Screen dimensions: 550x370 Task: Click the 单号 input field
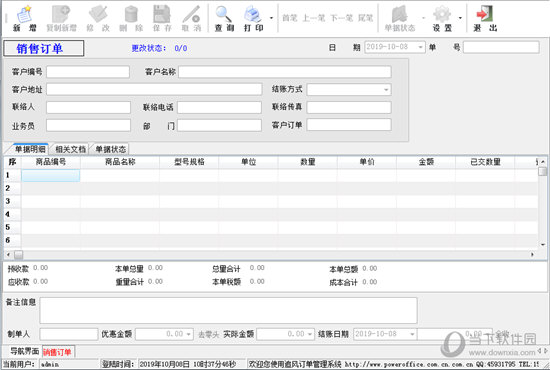tap(501, 47)
